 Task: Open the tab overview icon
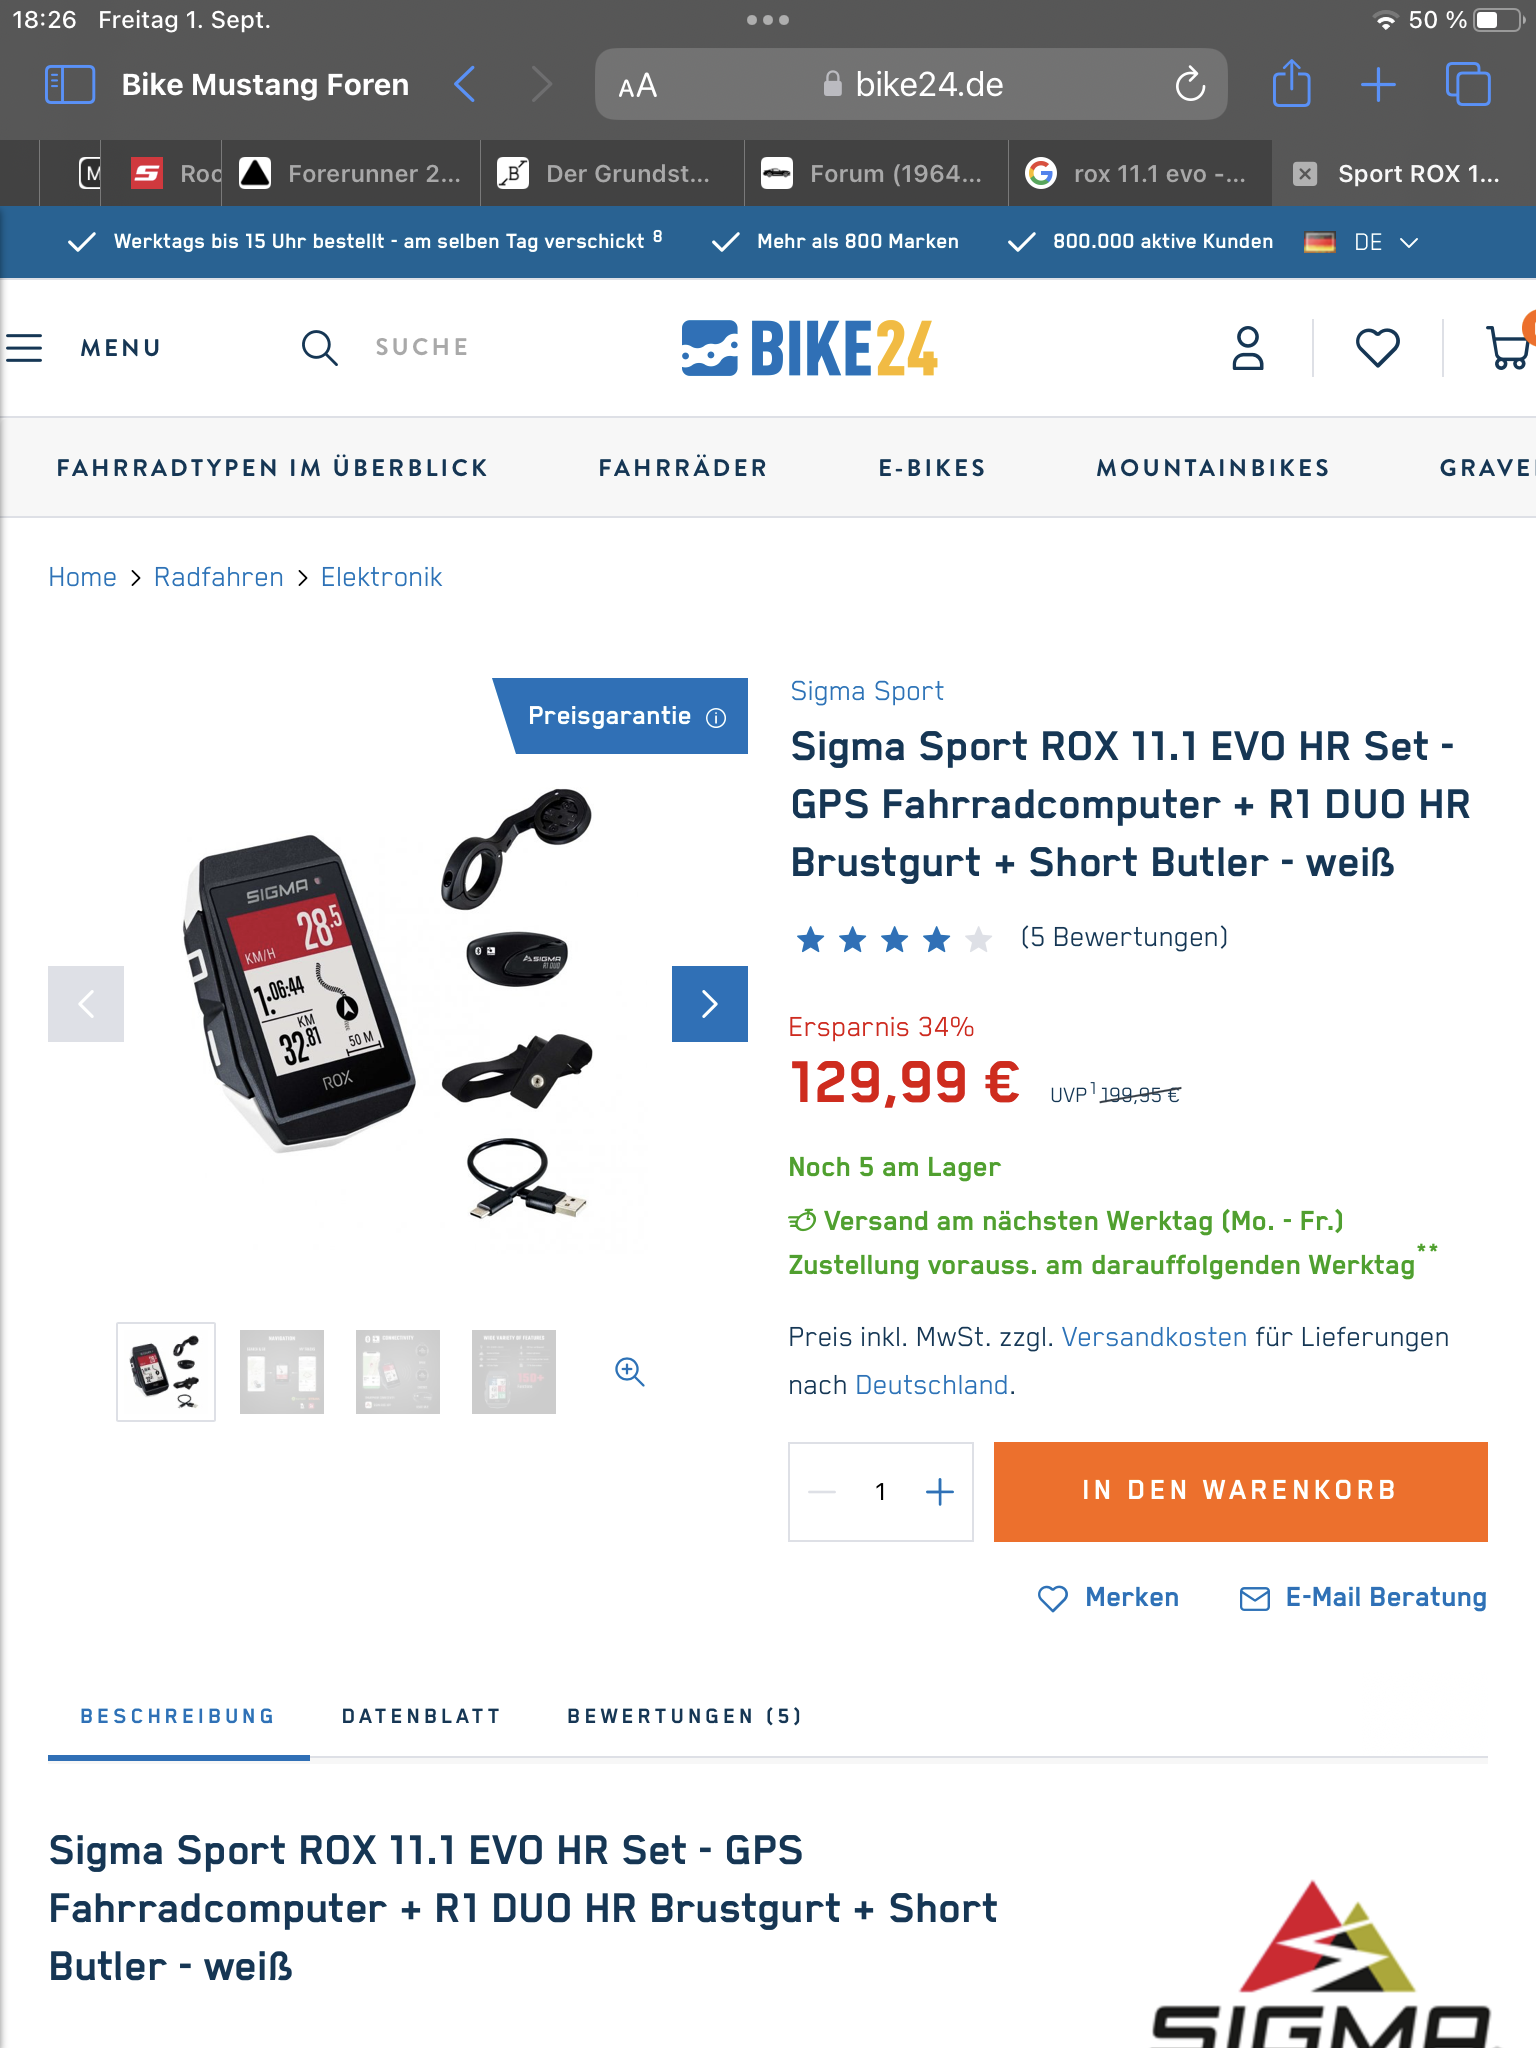[x=1468, y=84]
